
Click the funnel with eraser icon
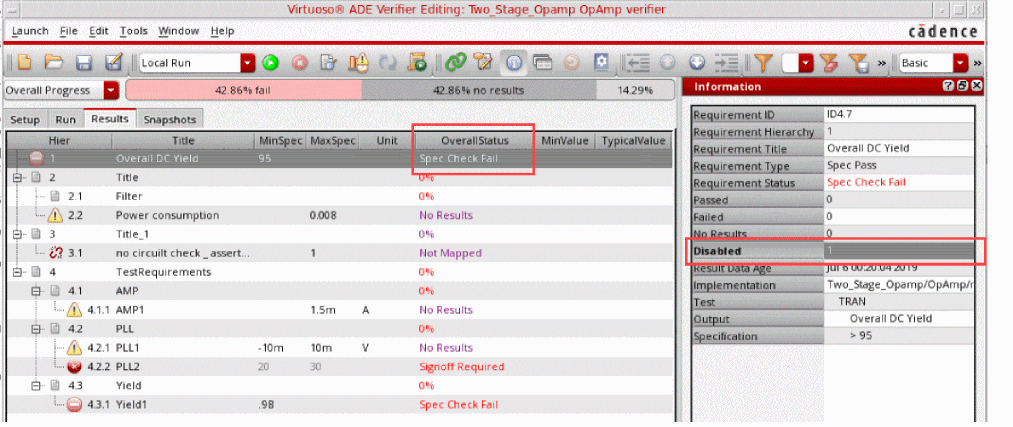pos(829,63)
